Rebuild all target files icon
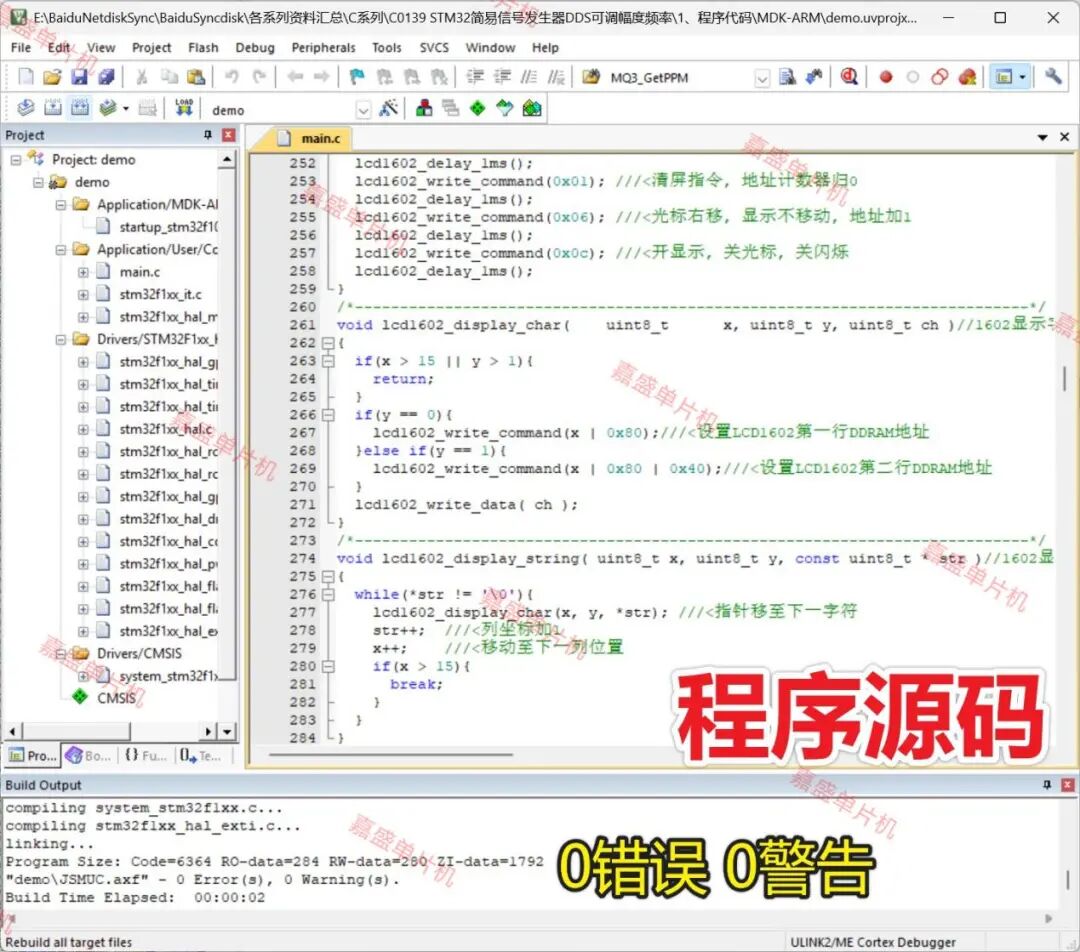Image resolution: width=1080 pixels, height=952 pixels. (80, 108)
